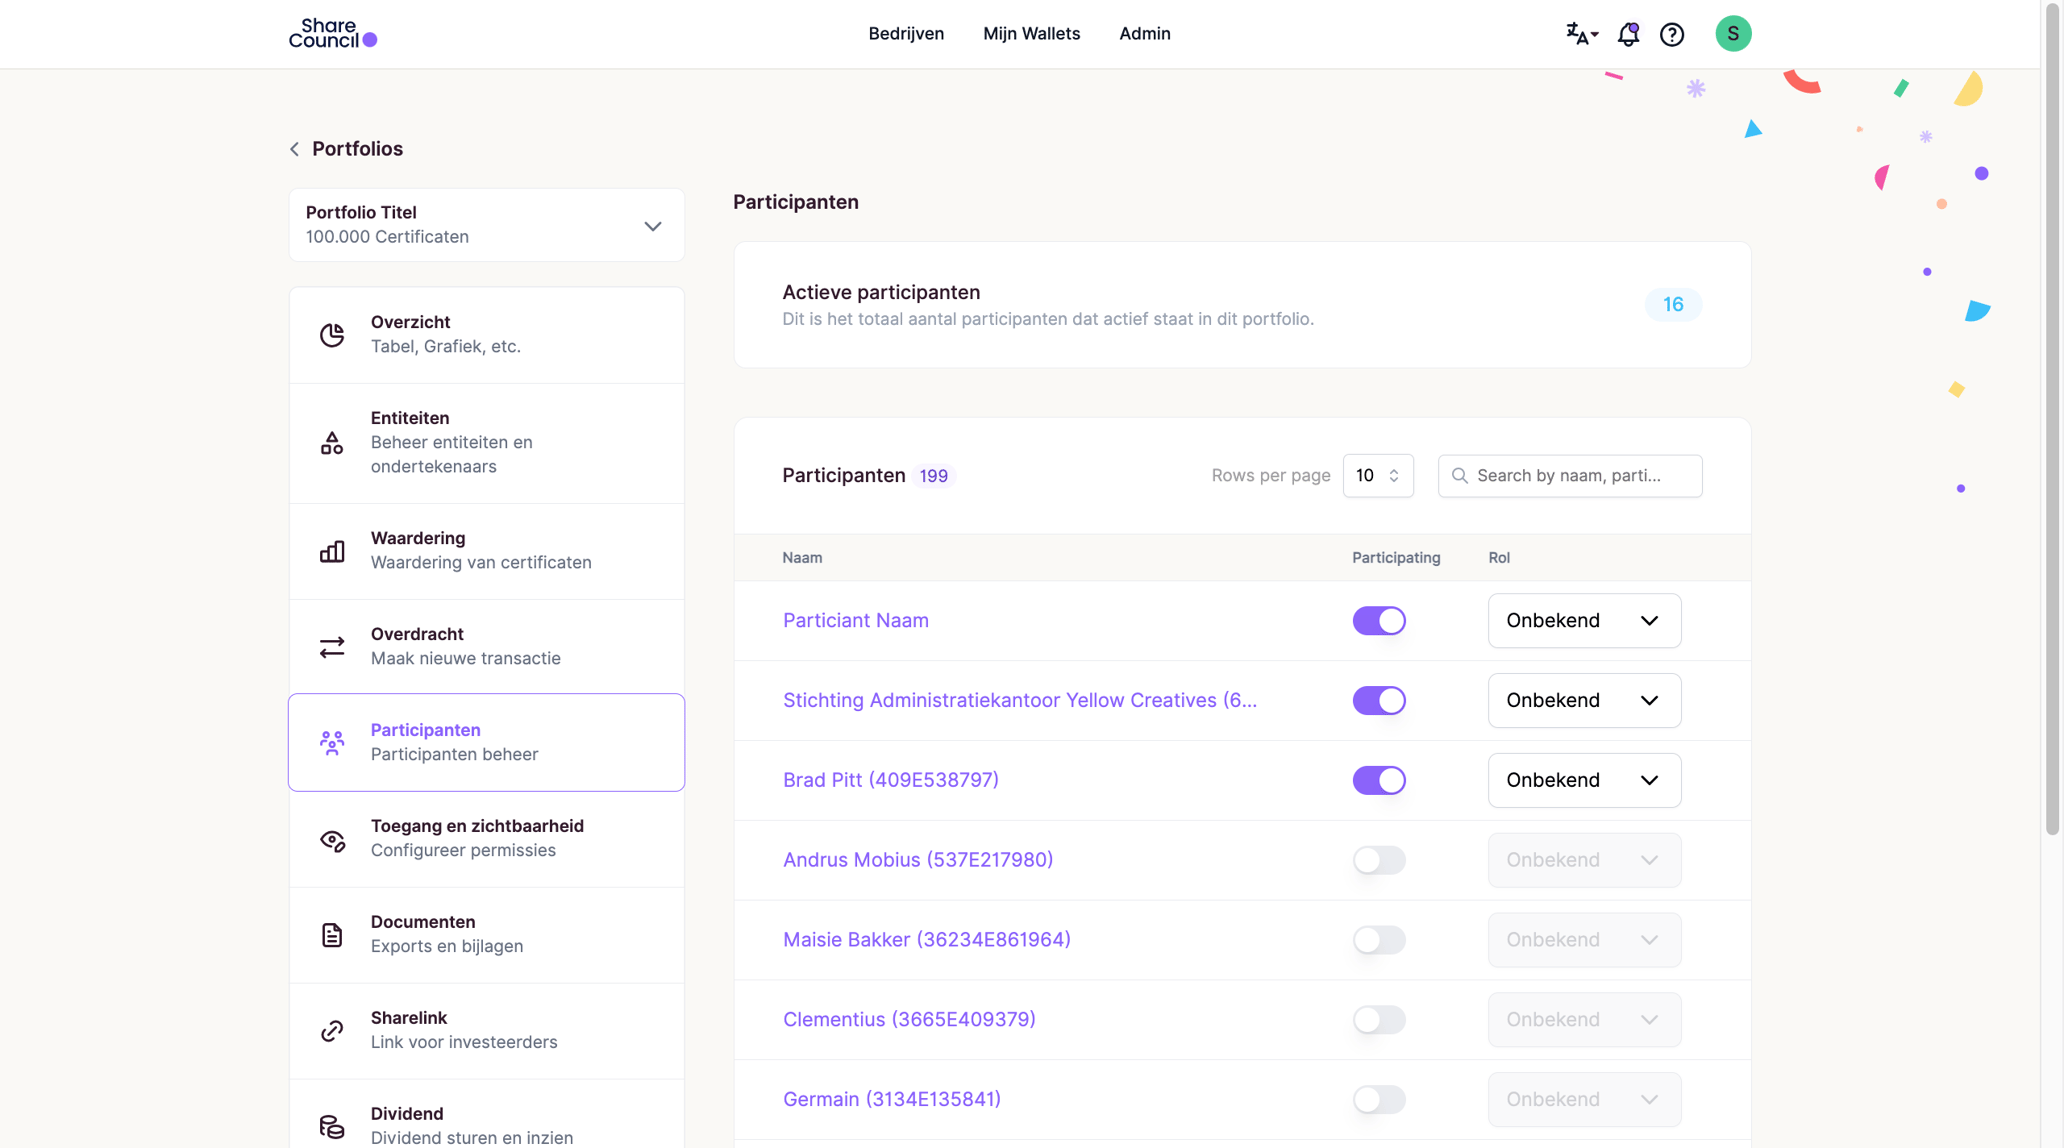The width and height of the screenshot is (2064, 1148).
Task: Open the help question mark
Action: coord(1672,33)
